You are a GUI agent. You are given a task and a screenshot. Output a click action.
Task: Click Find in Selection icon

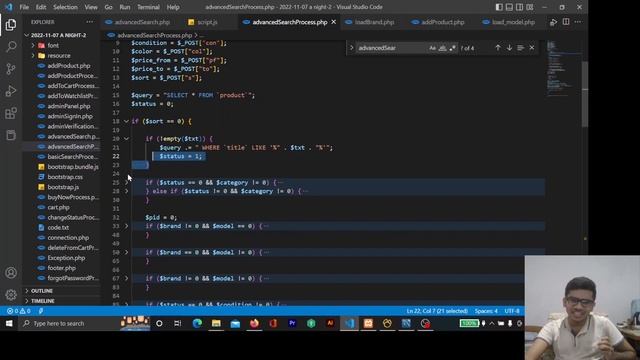pyautogui.click(x=520, y=48)
